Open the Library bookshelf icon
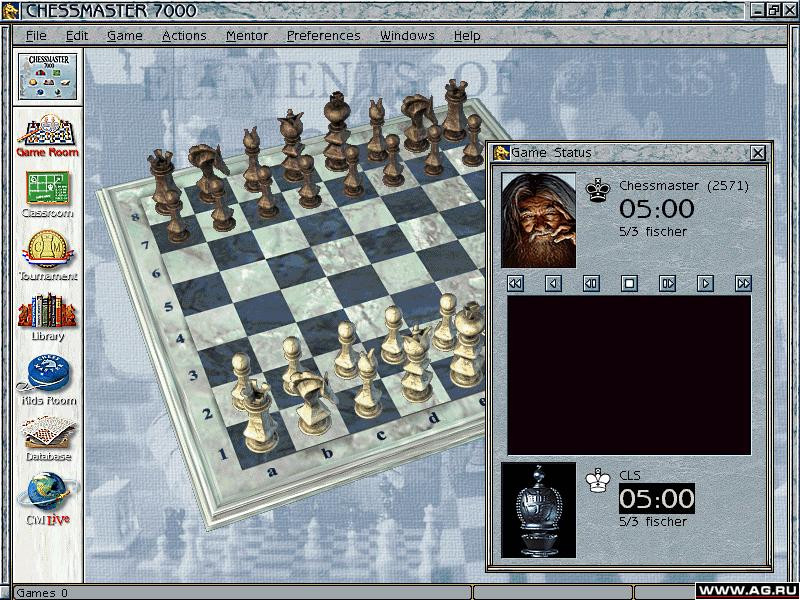The width and height of the screenshot is (800, 600). (x=47, y=316)
